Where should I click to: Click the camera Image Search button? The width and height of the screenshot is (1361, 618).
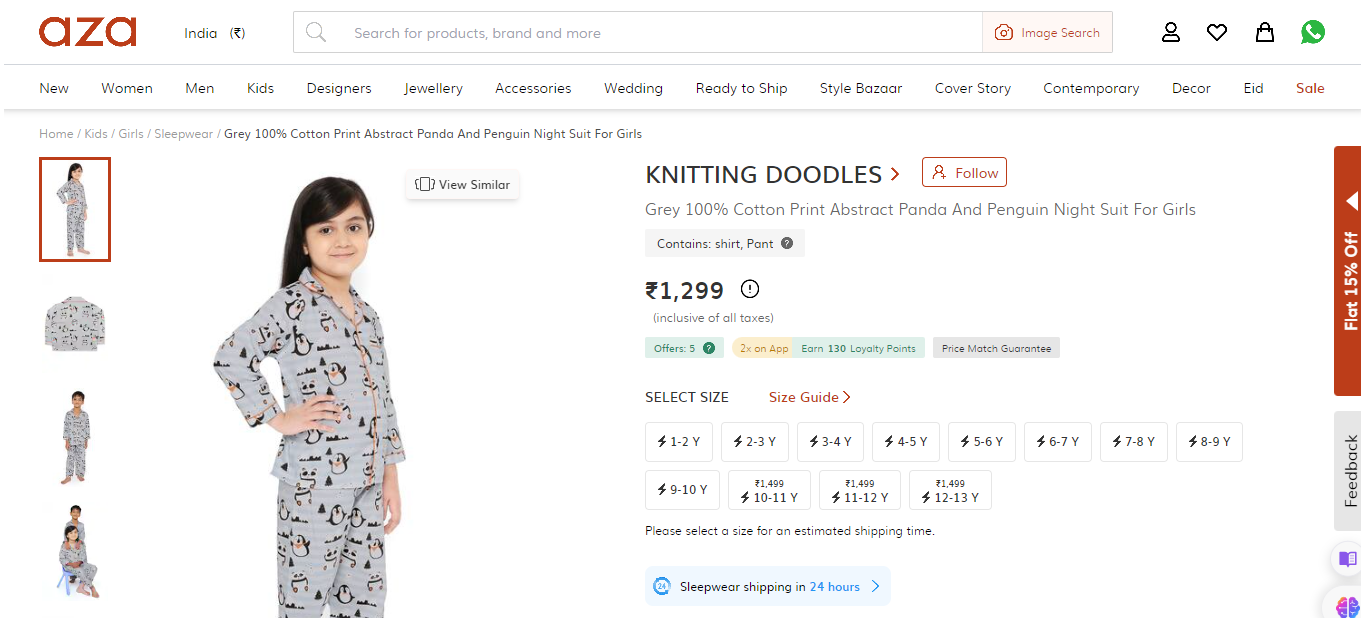click(x=1047, y=33)
